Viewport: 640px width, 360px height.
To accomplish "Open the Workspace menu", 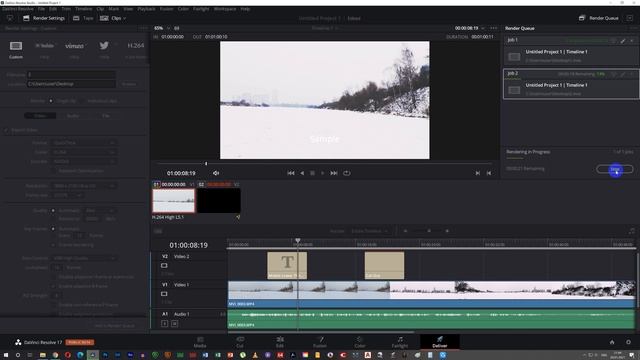I will coord(225,9).
